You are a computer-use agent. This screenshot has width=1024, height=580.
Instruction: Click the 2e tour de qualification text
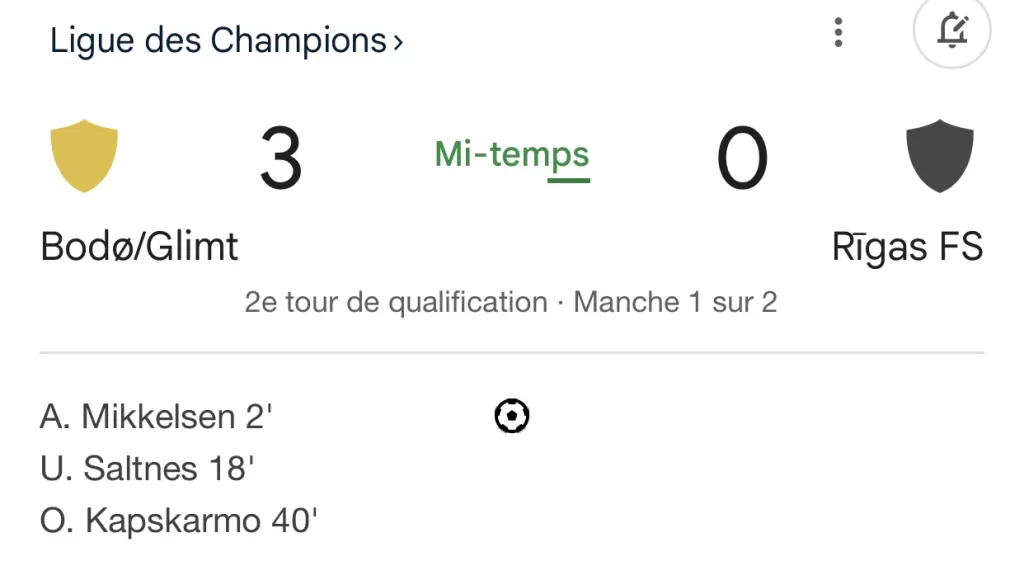(x=396, y=302)
